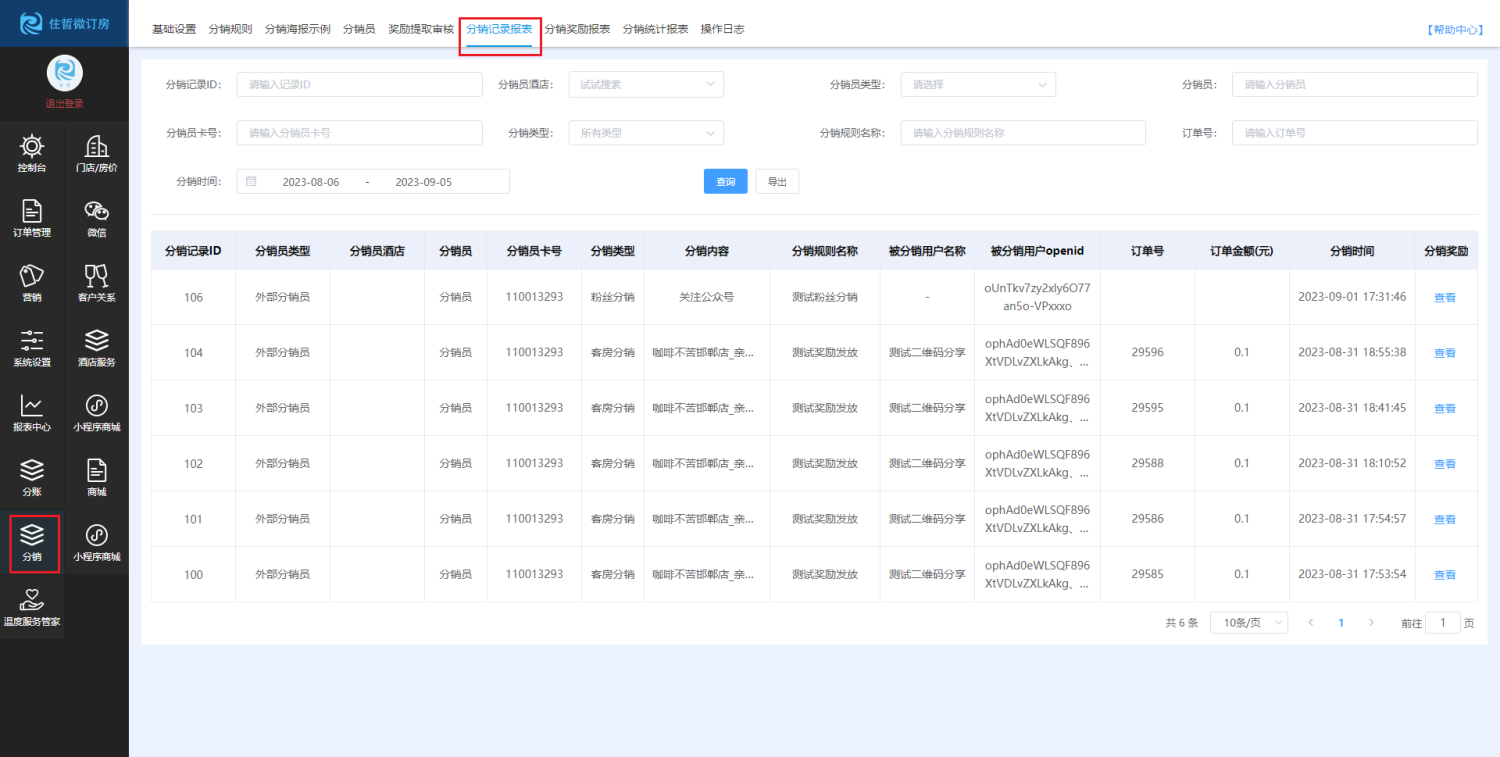Open the 帮助中心 link
This screenshot has height=757, width=1500.
pos(1454,30)
